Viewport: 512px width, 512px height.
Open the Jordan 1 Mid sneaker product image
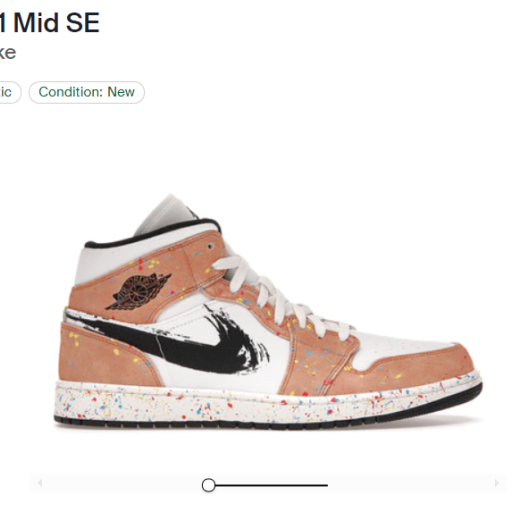268,312
